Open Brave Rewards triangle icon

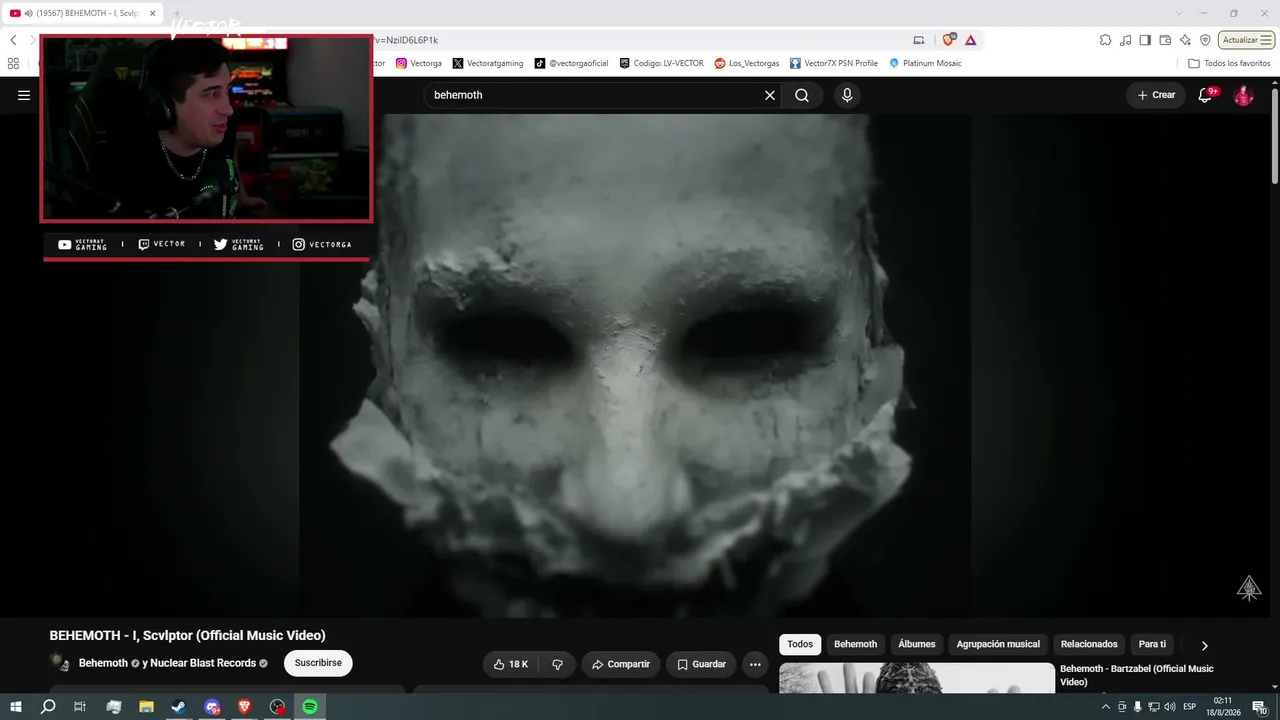pyautogui.click(x=970, y=40)
